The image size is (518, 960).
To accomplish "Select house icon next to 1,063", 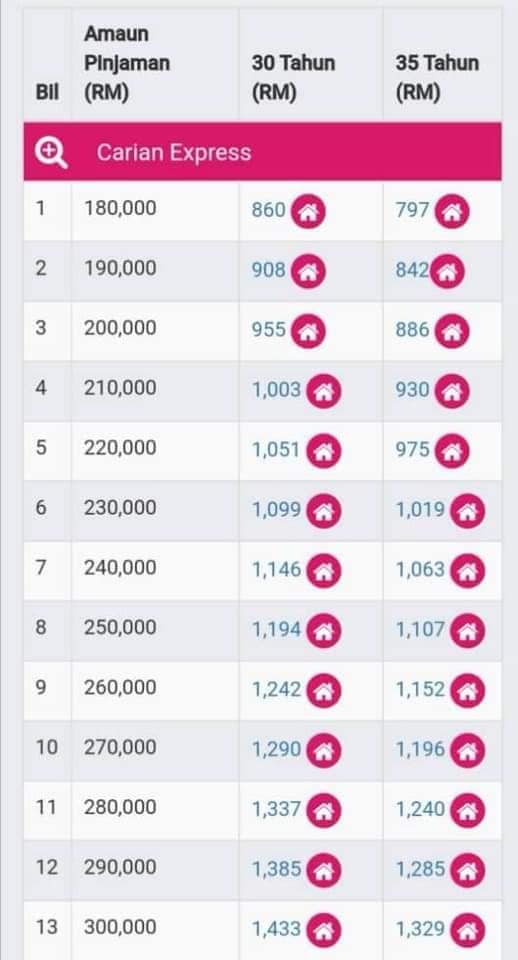I will (468, 571).
